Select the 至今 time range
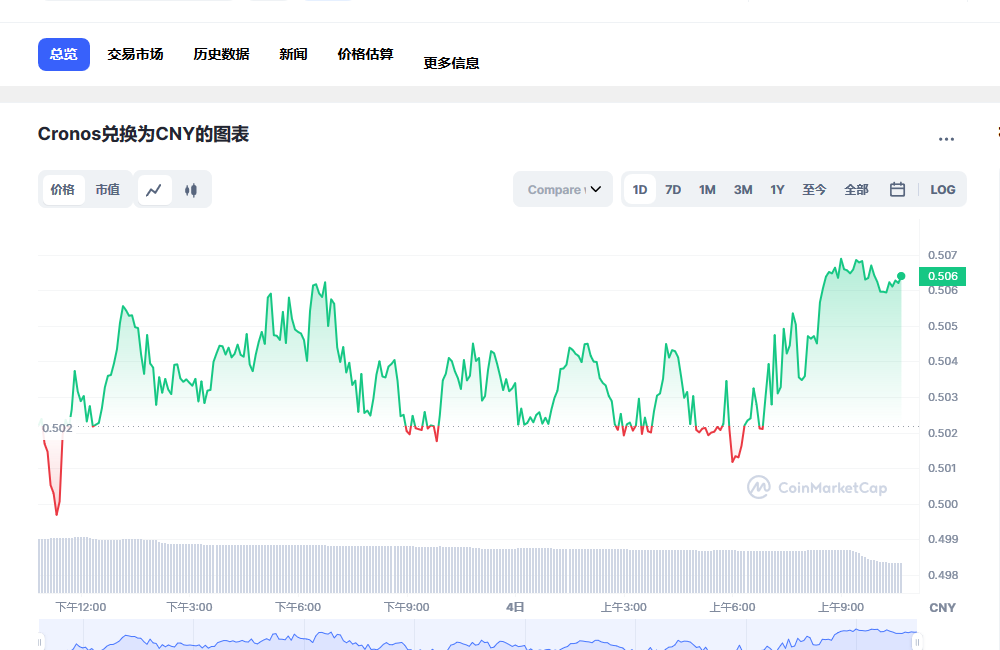Screen dimensions: 1000x650 tap(814, 189)
